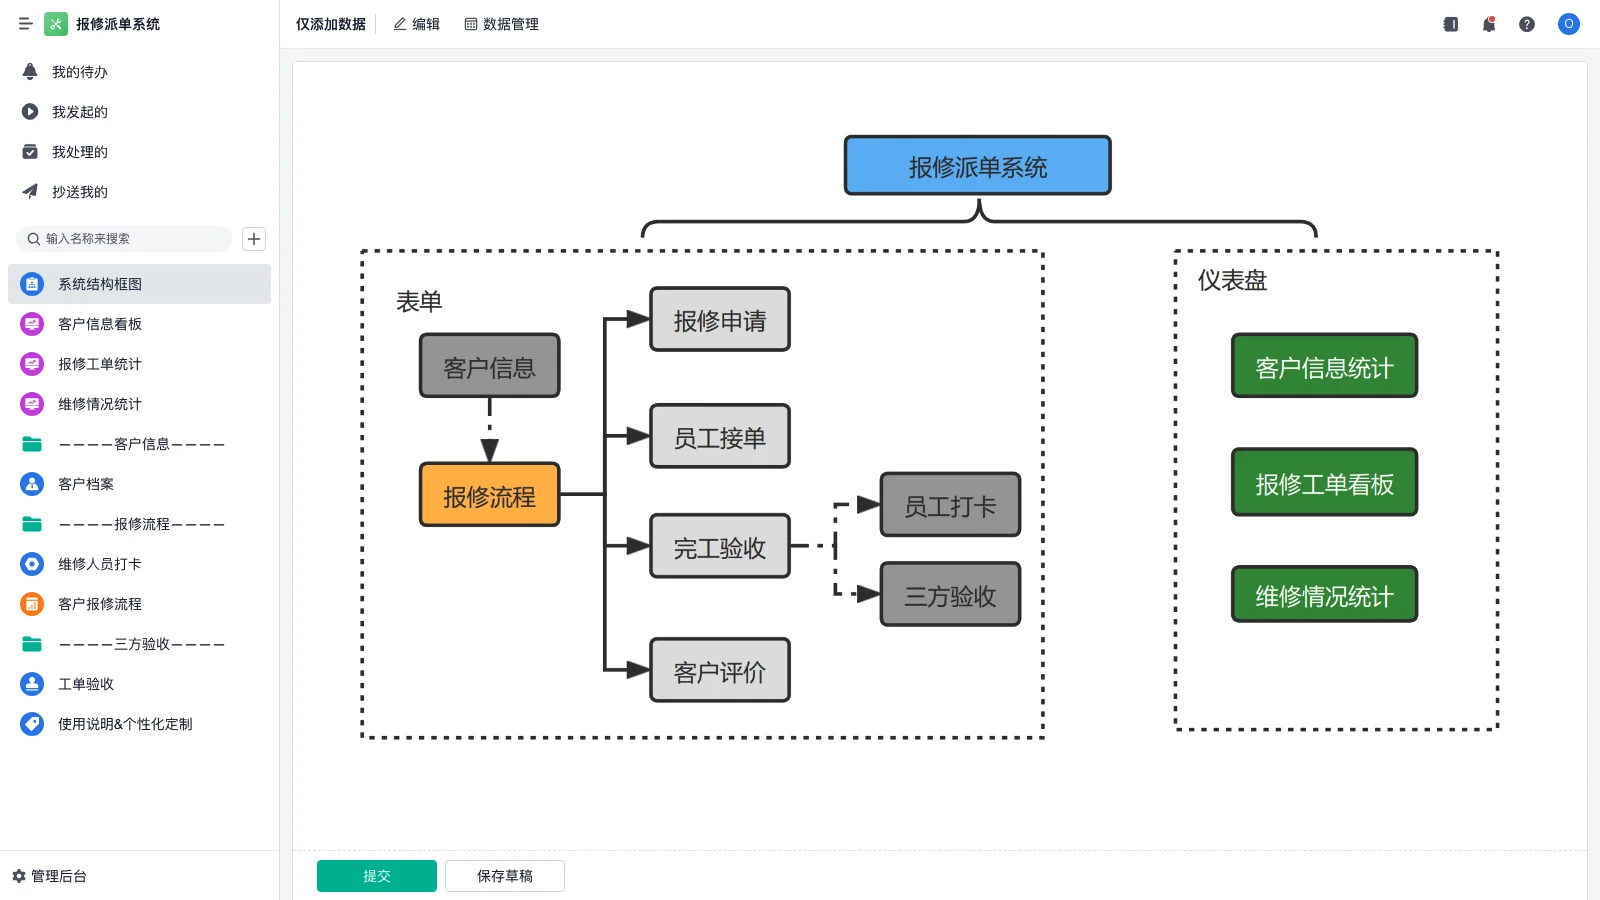Expand the 客户信息 folder group
Image resolution: width=1600 pixels, height=900 pixels.
coord(140,444)
